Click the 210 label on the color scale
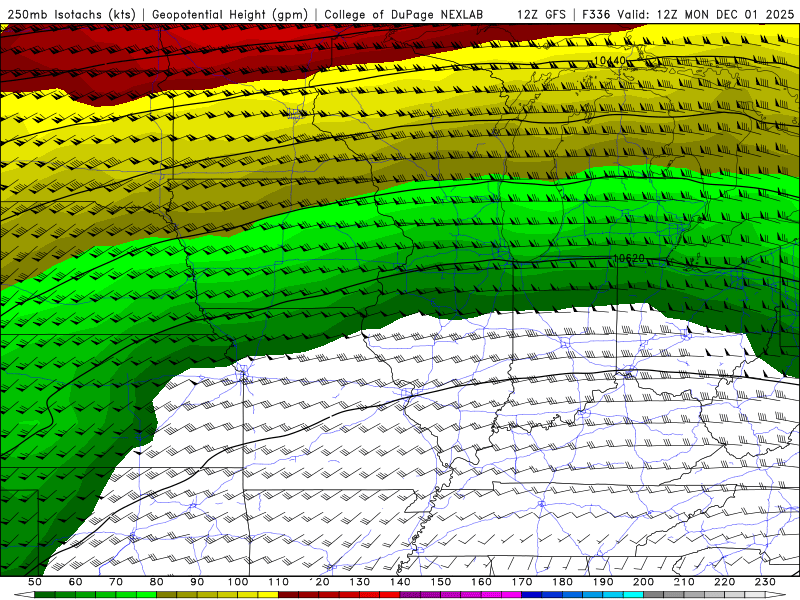 684,582
